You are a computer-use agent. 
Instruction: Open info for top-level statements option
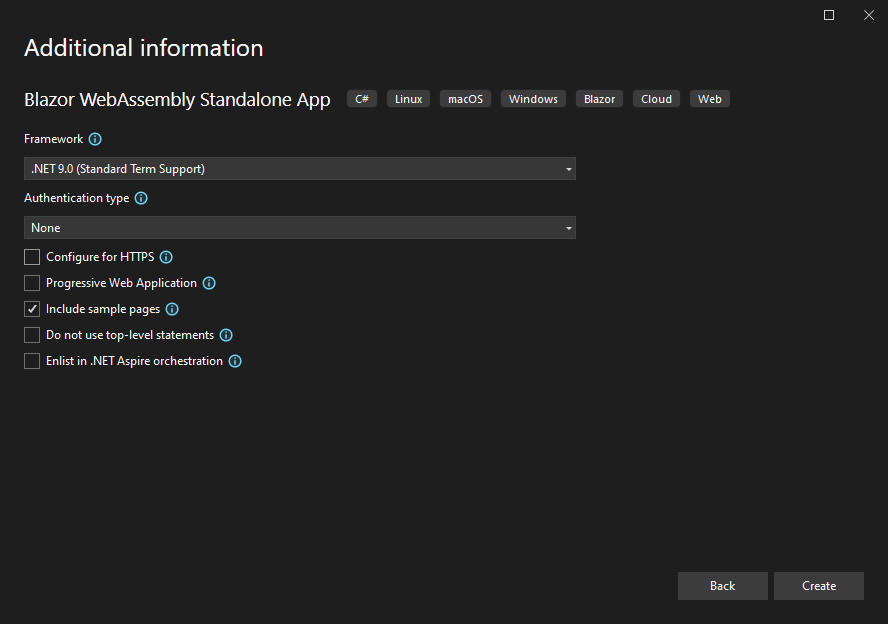[x=226, y=335]
